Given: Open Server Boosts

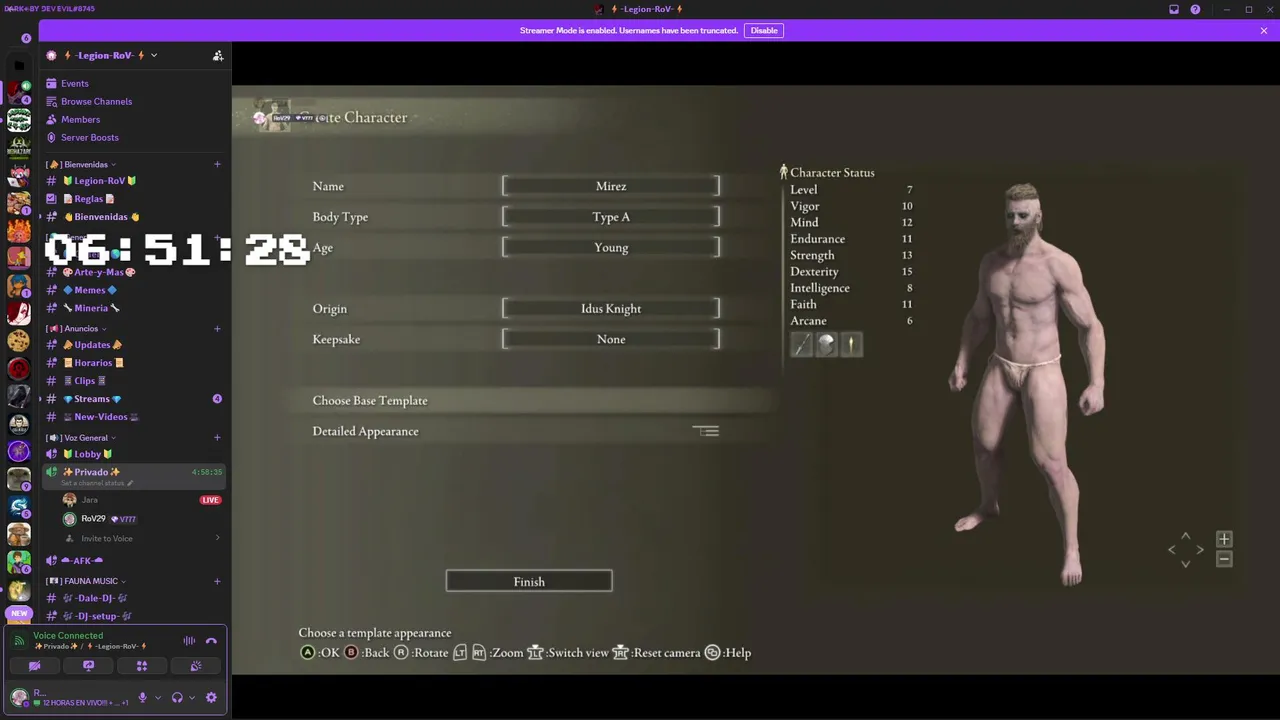Looking at the screenshot, I should (x=89, y=138).
